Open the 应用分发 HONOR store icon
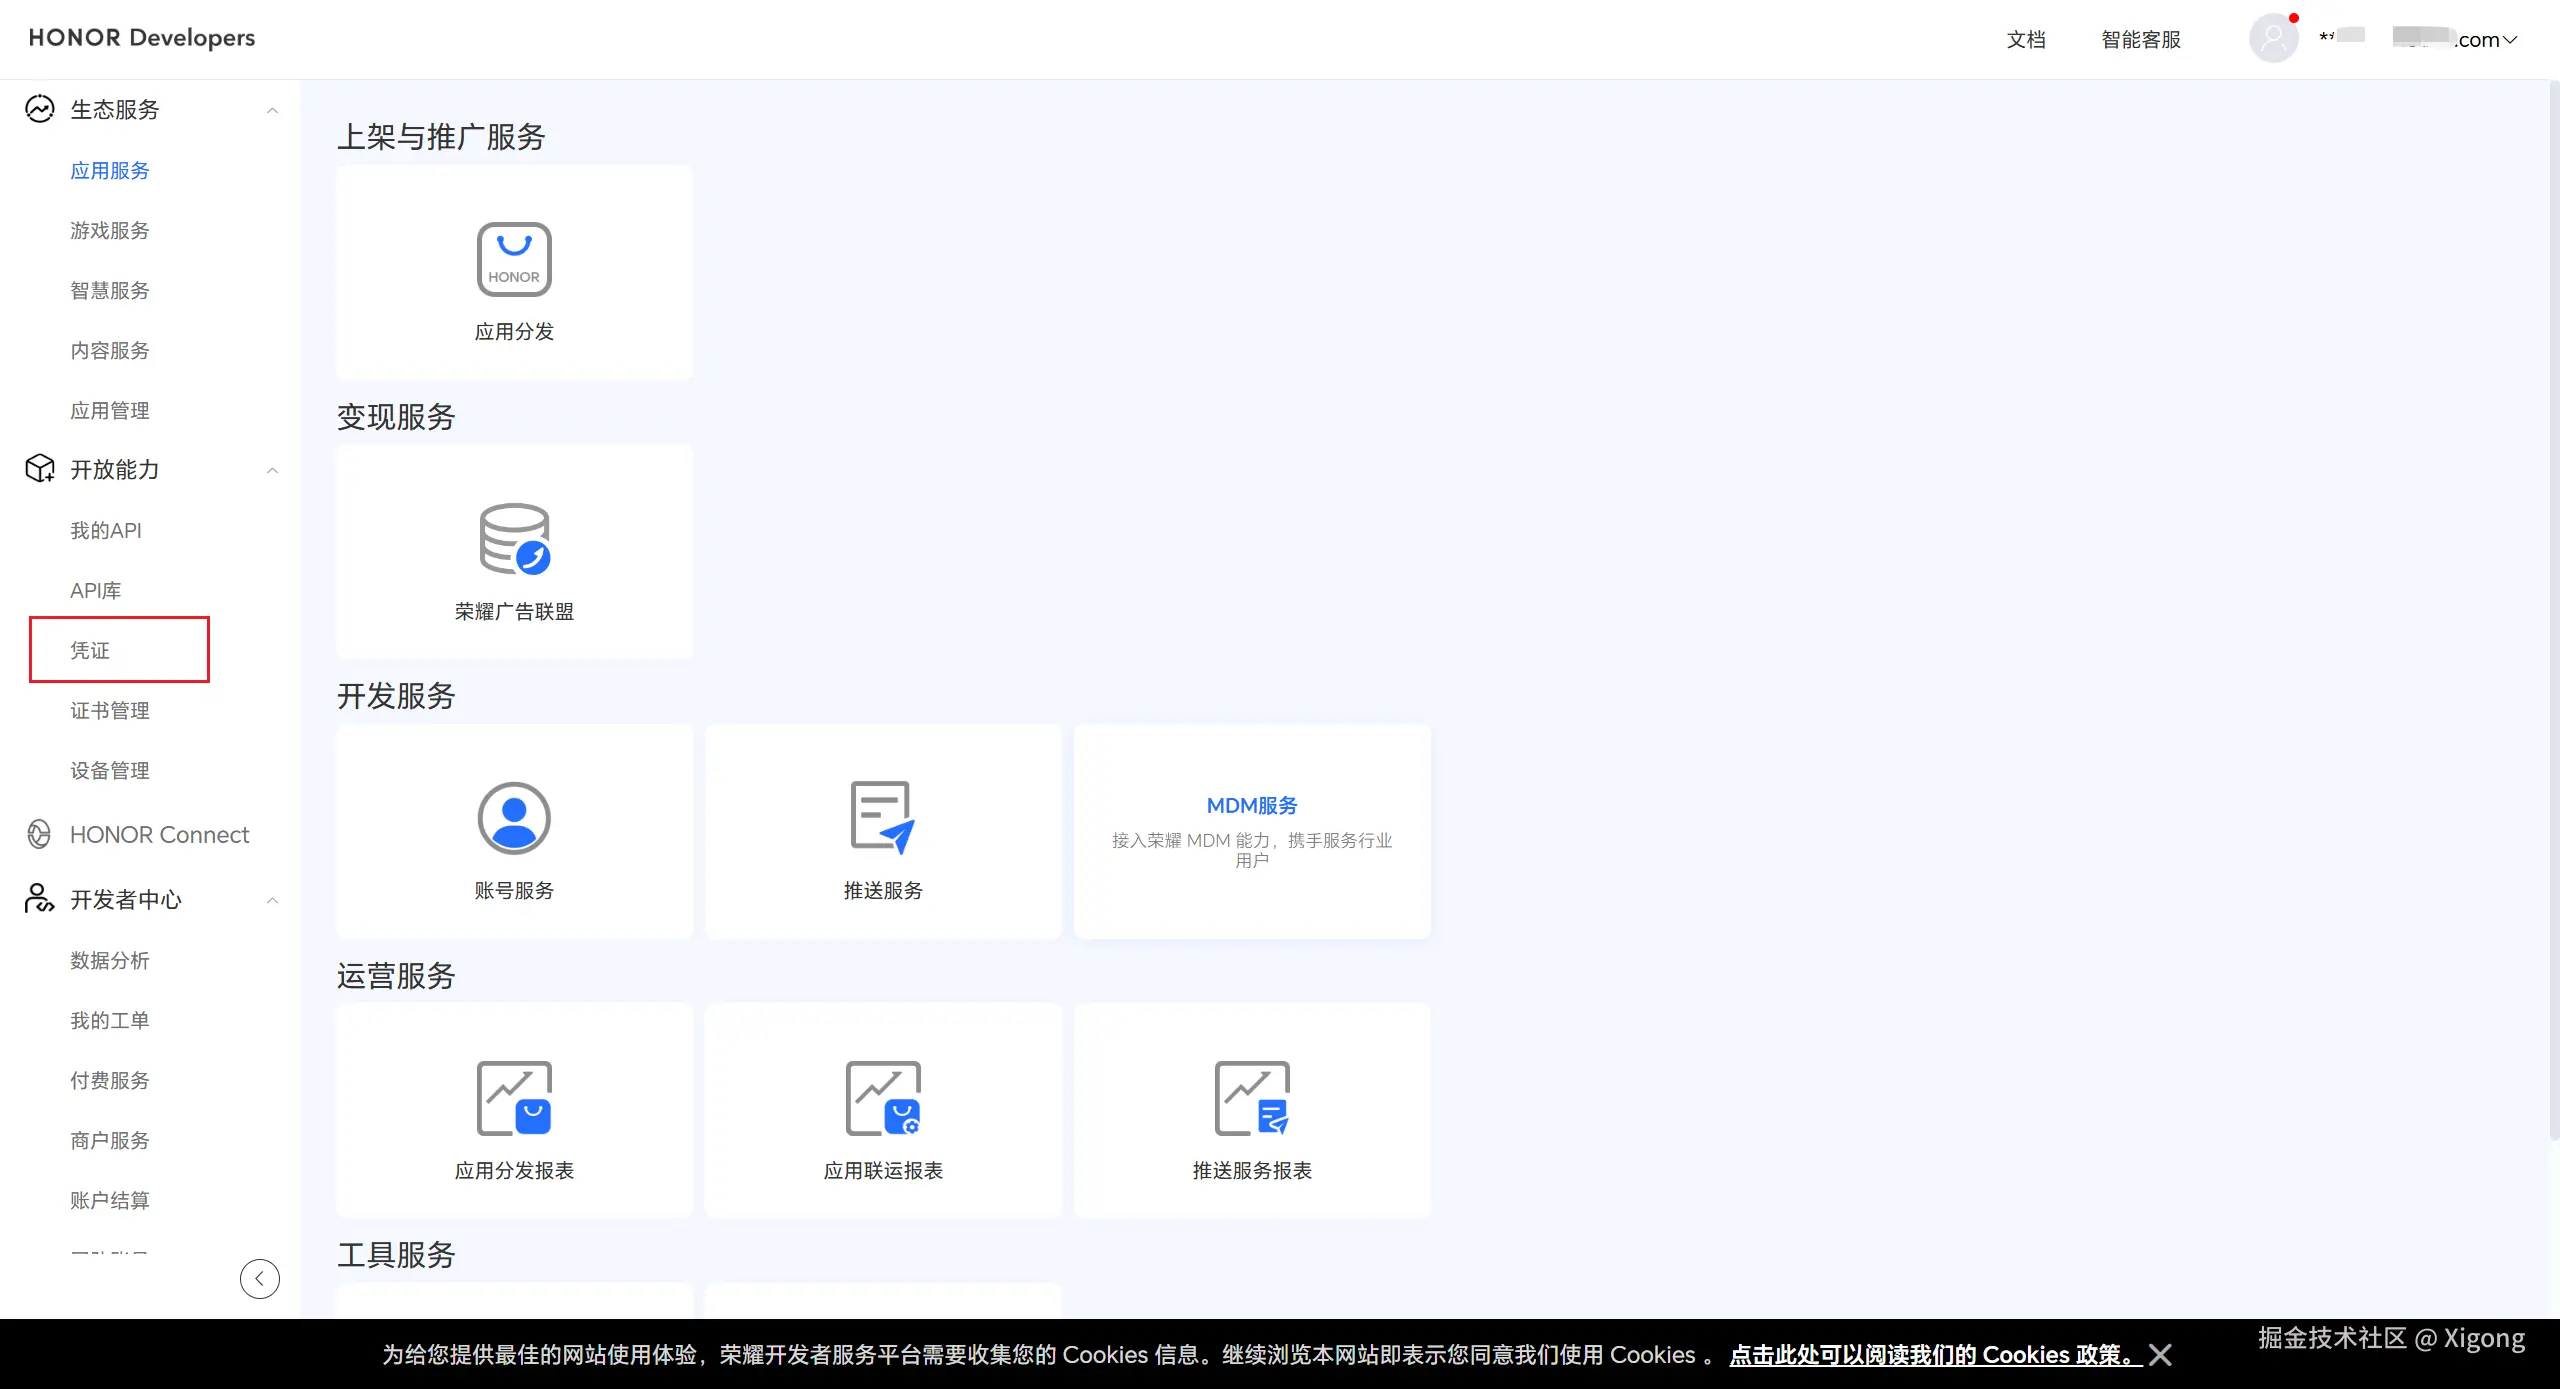Viewport: 2560px width, 1389px height. pyautogui.click(x=514, y=260)
